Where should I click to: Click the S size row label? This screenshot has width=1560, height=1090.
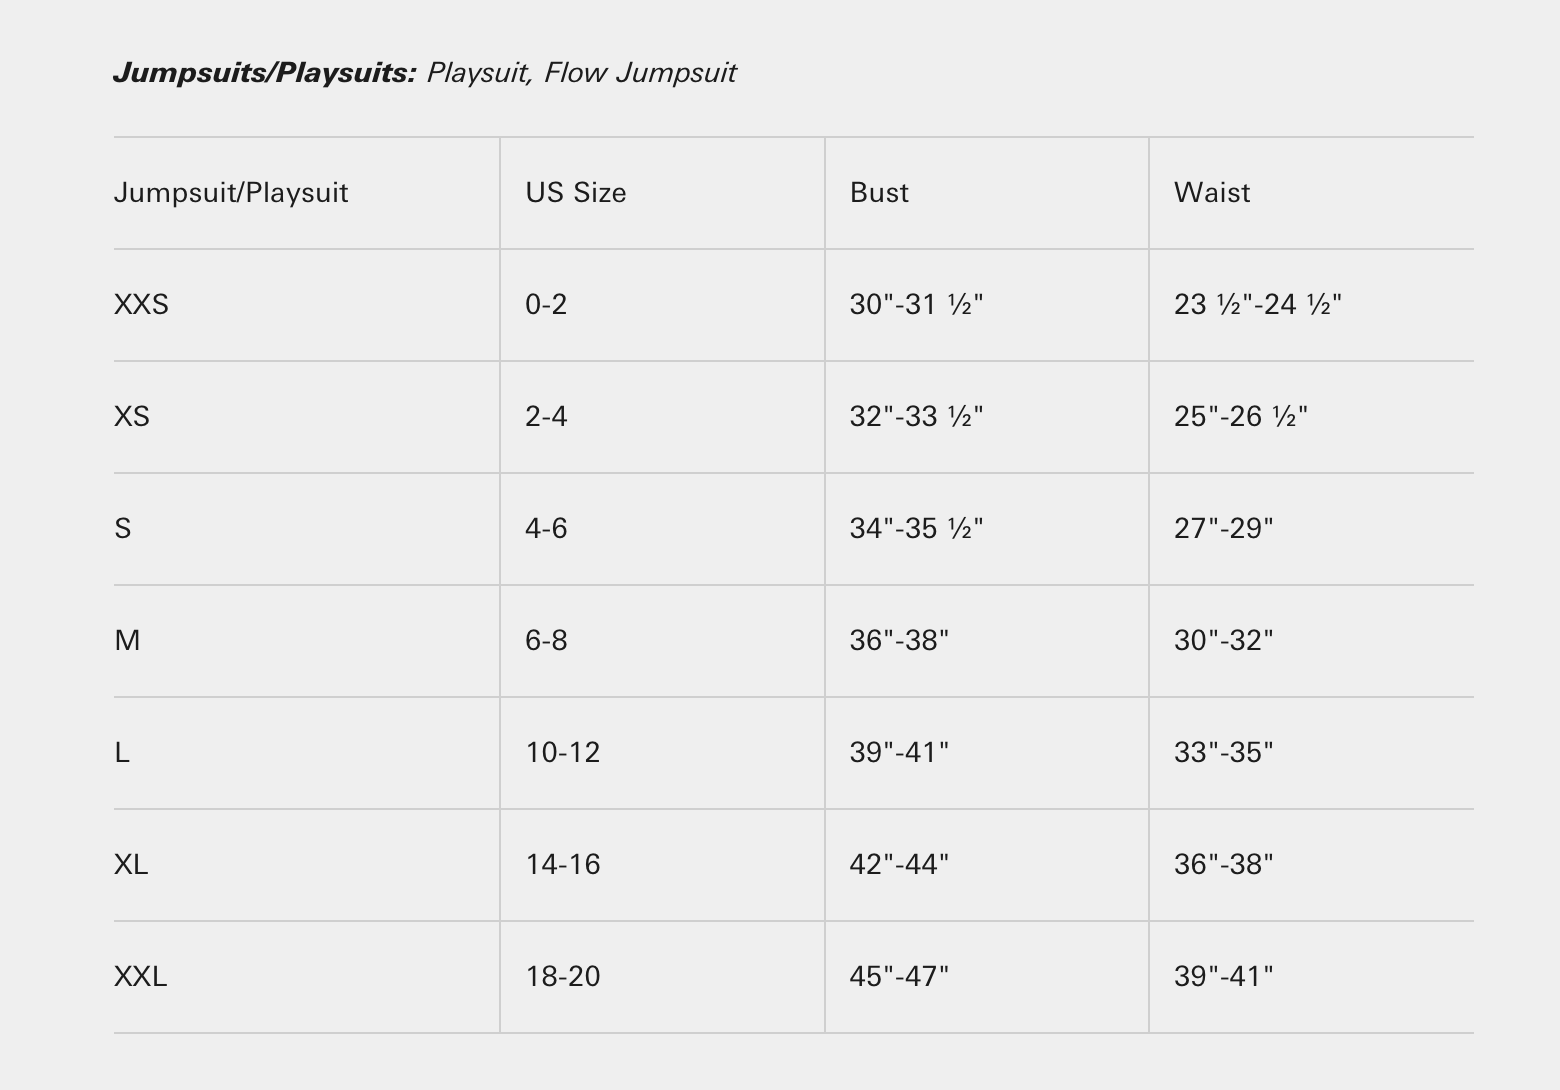click(x=123, y=529)
